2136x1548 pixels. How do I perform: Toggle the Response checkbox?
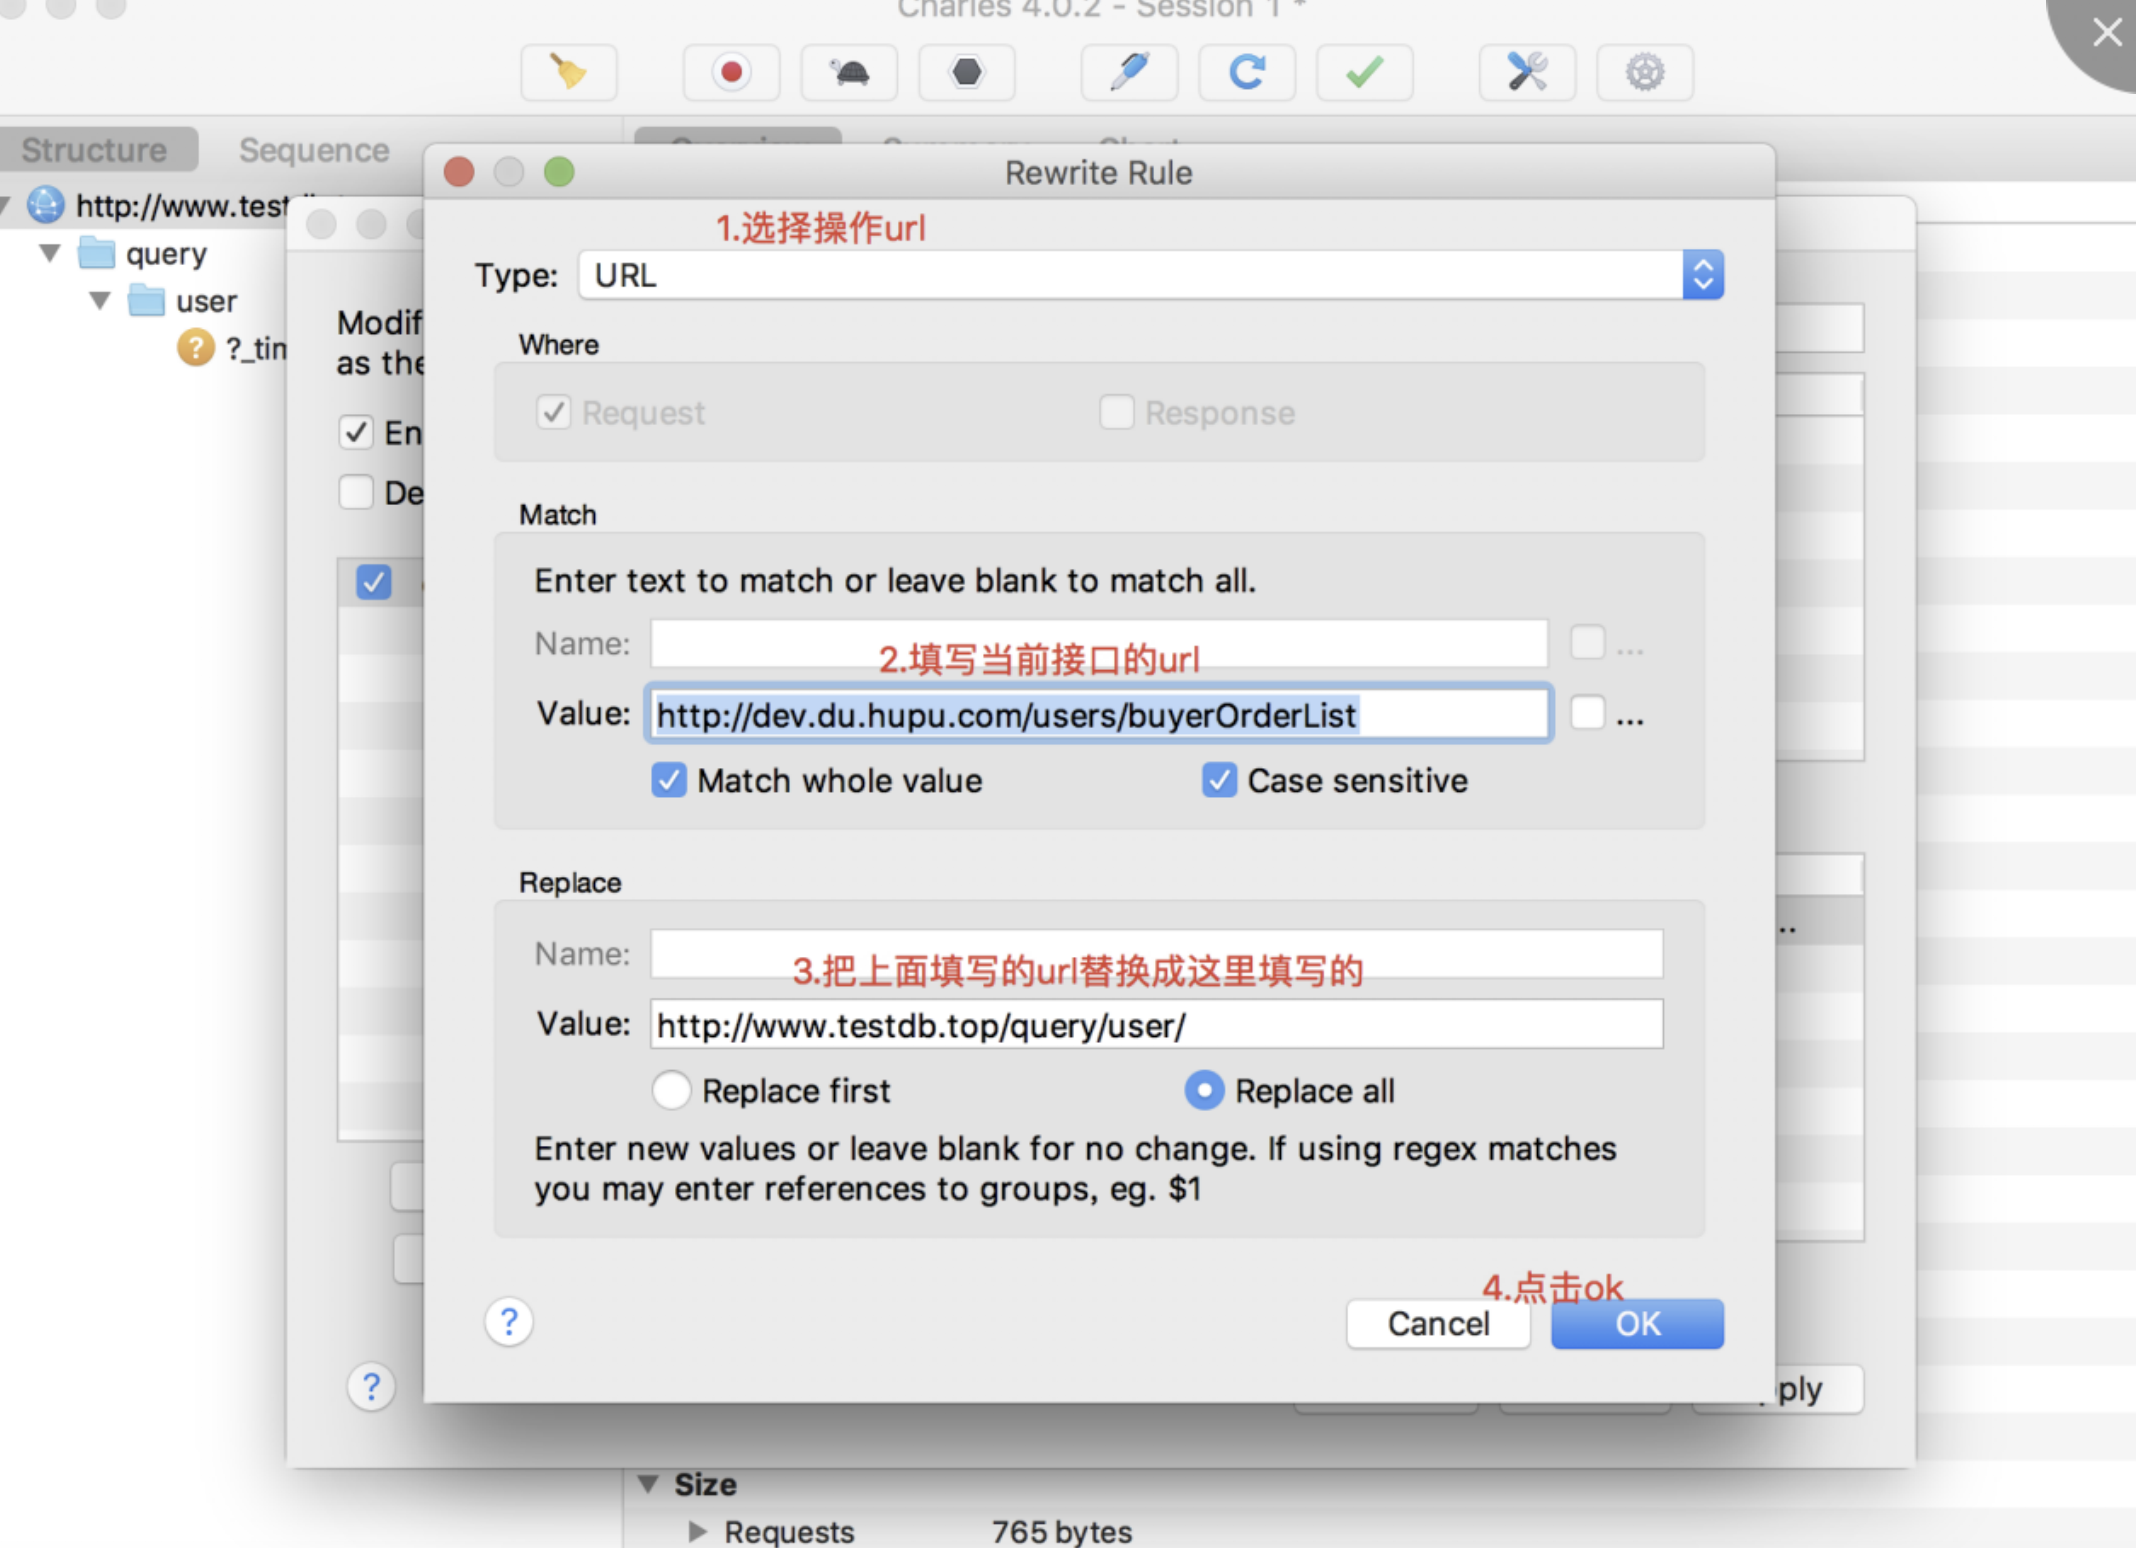coord(1117,412)
